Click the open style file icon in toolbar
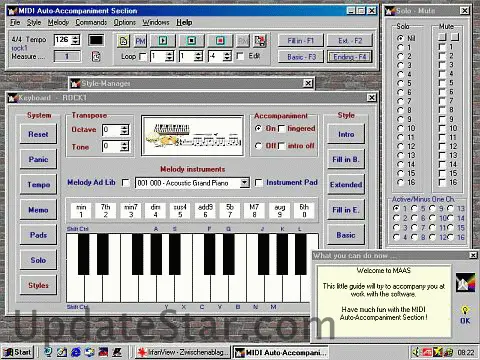Image resolution: width=480 pixels, height=360 pixels. pyautogui.click(x=123, y=41)
